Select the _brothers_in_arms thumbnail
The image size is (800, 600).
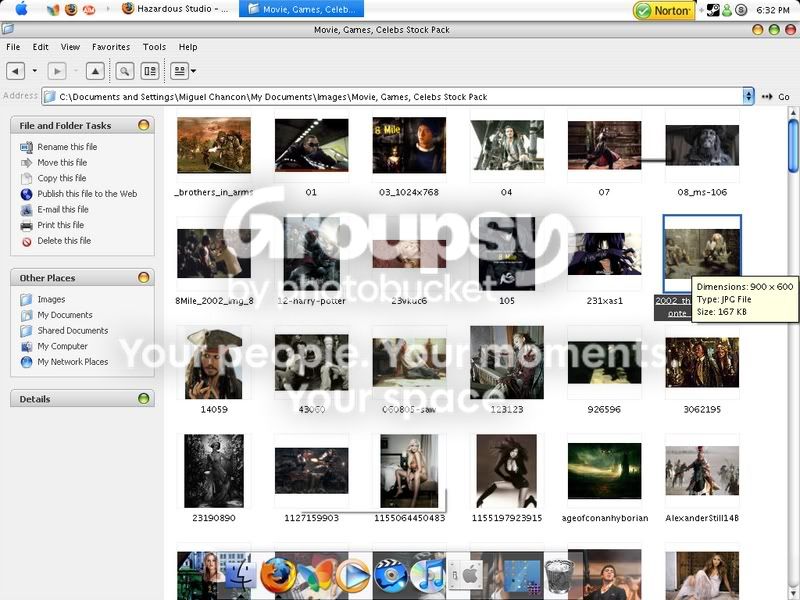pos(214,145)
